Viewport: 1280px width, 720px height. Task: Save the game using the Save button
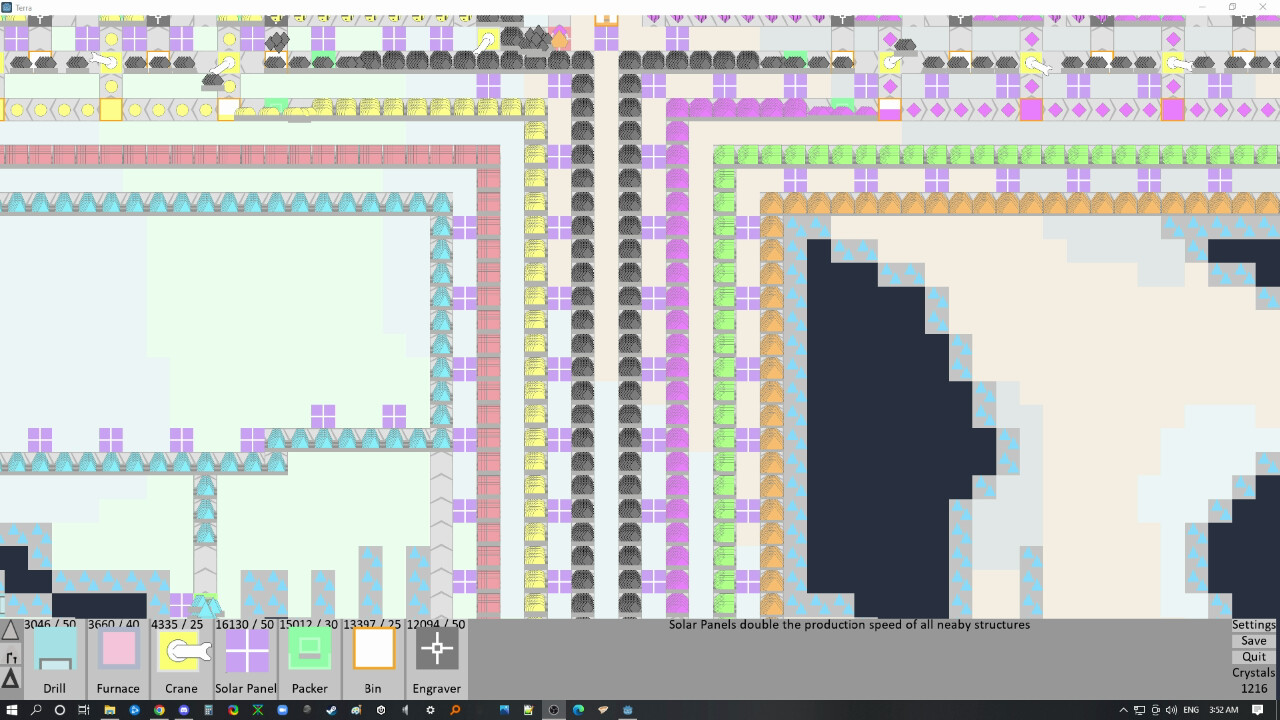pyautogui.click(x=1253, y=640)
